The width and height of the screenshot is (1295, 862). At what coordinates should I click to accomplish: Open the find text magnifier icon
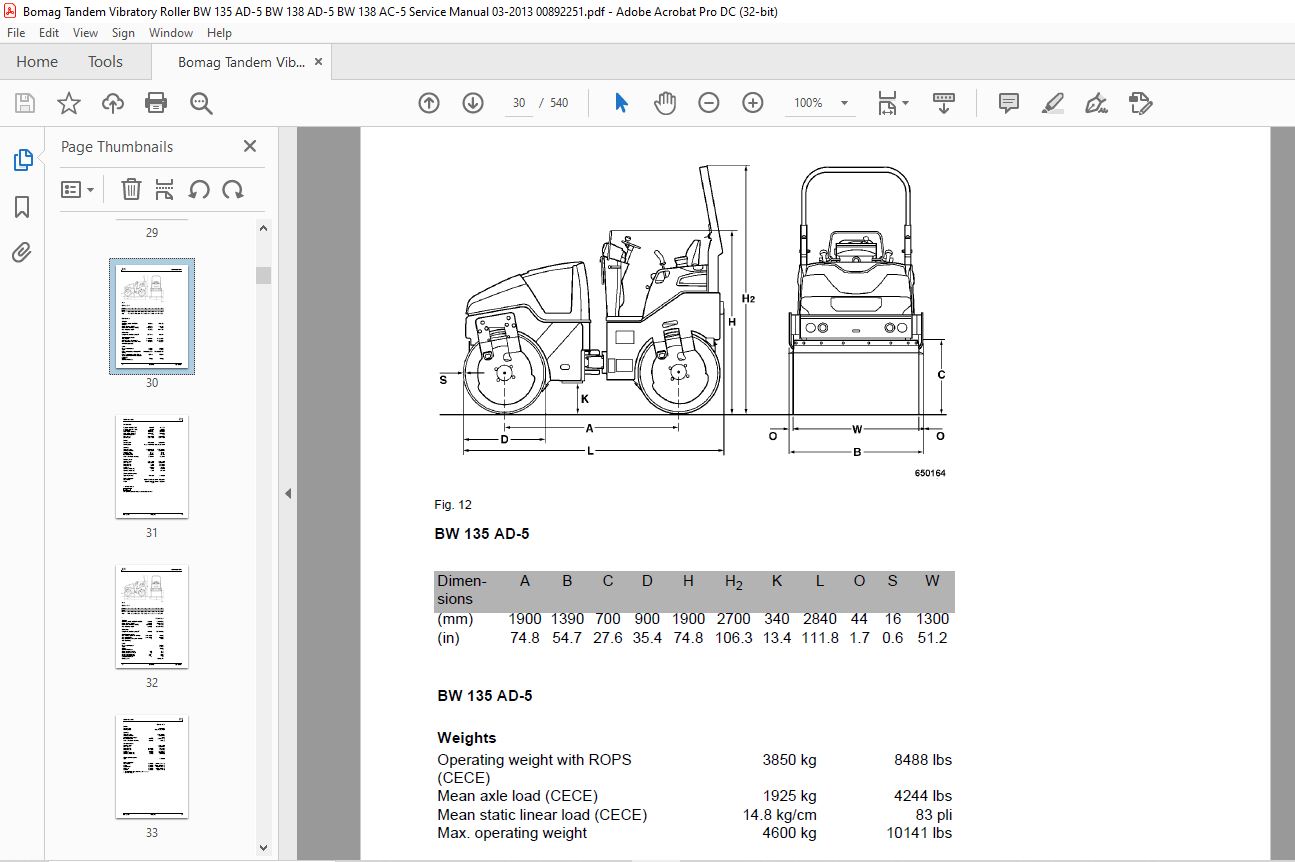tap(201, 103)
